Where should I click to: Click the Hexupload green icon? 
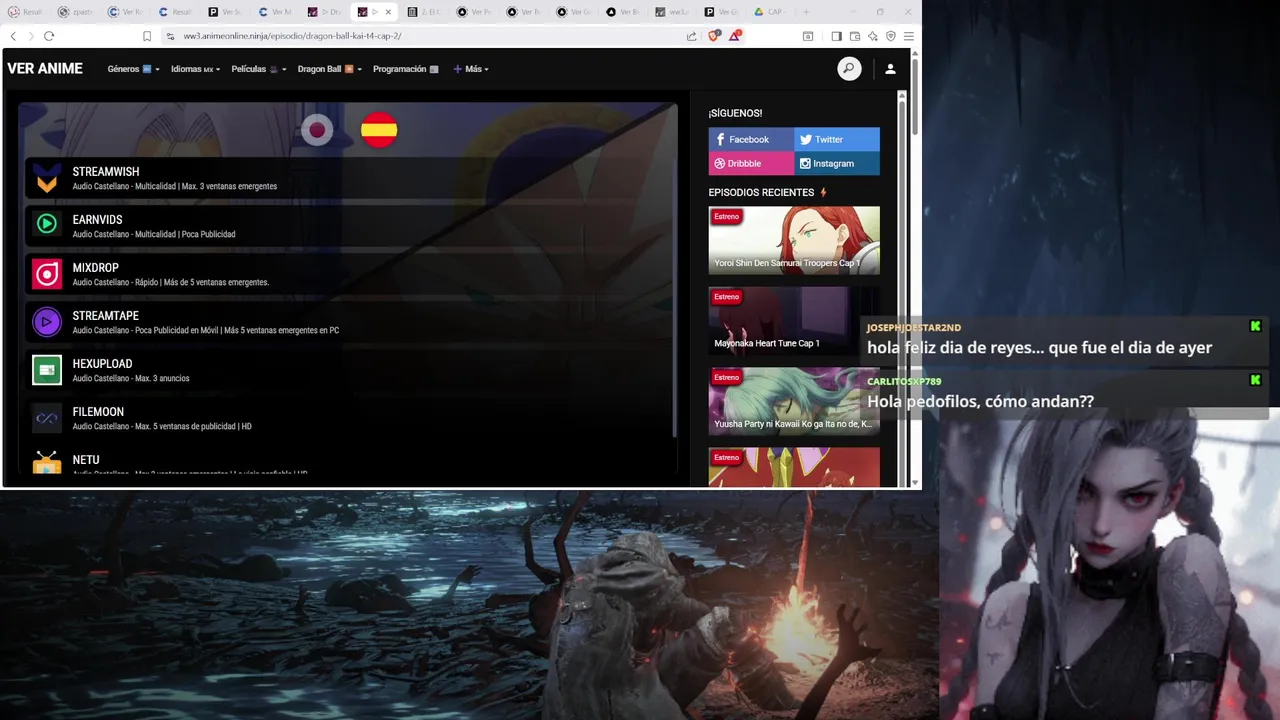pos(47,370)
